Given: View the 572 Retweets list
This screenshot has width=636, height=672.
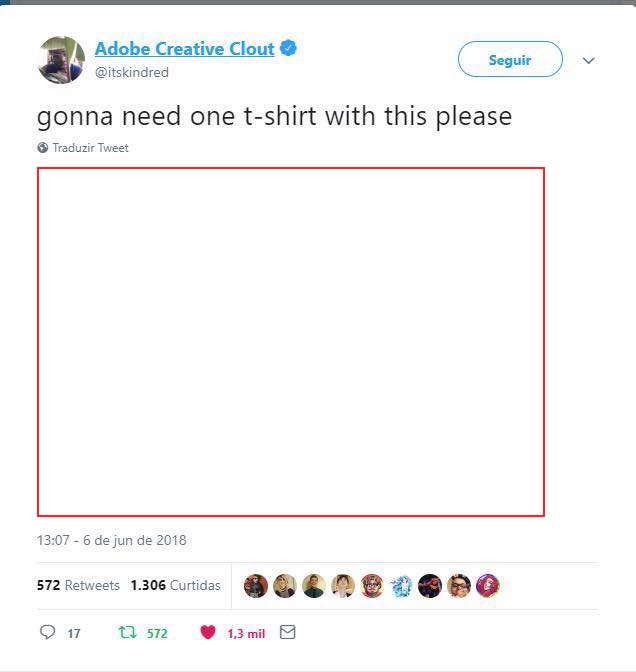Looking at the screenshot, I should click(78, 585).
